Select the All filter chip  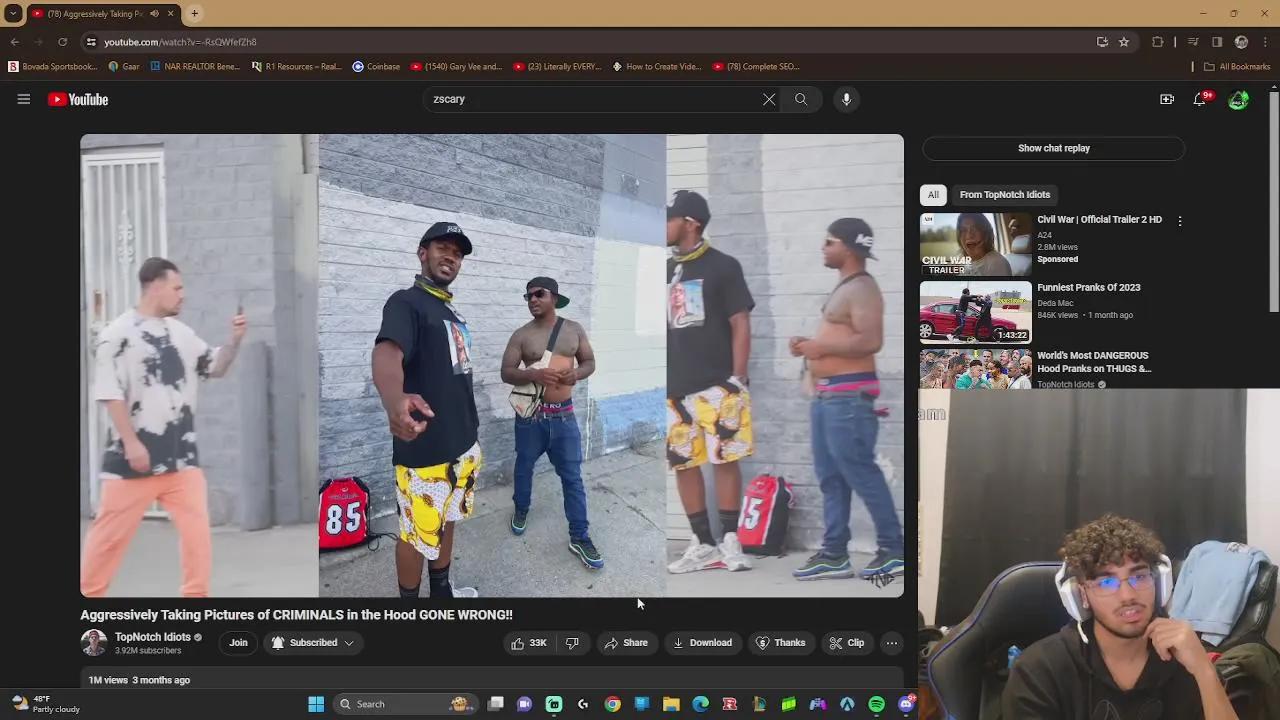click(x=933, y=194)
